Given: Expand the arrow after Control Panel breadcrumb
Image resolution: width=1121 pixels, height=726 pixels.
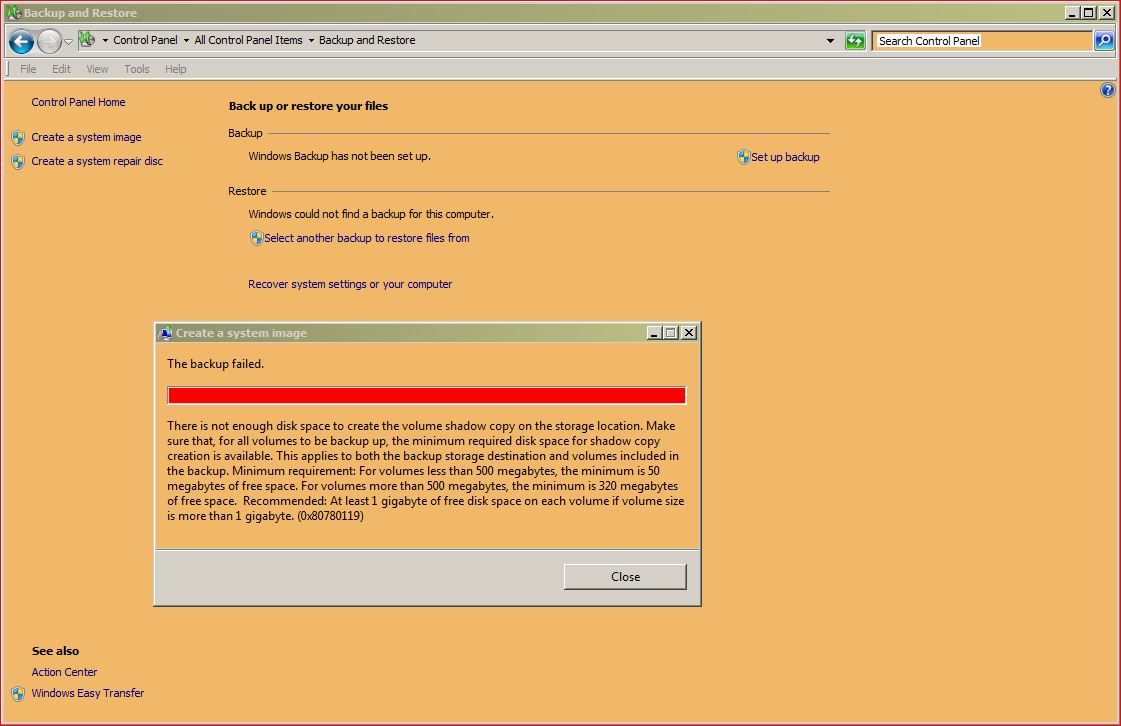Looking at the screenshot, I should pyautogui.click(x=187, y=41).
